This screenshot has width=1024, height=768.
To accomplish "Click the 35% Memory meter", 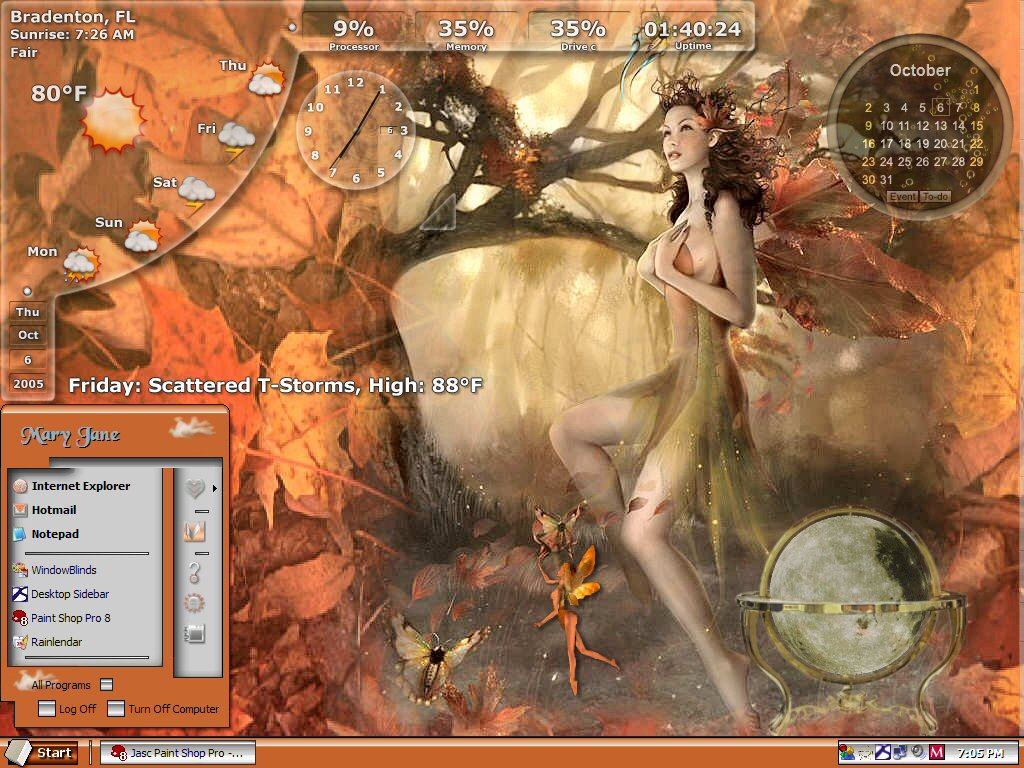I will tap(466, 33).
